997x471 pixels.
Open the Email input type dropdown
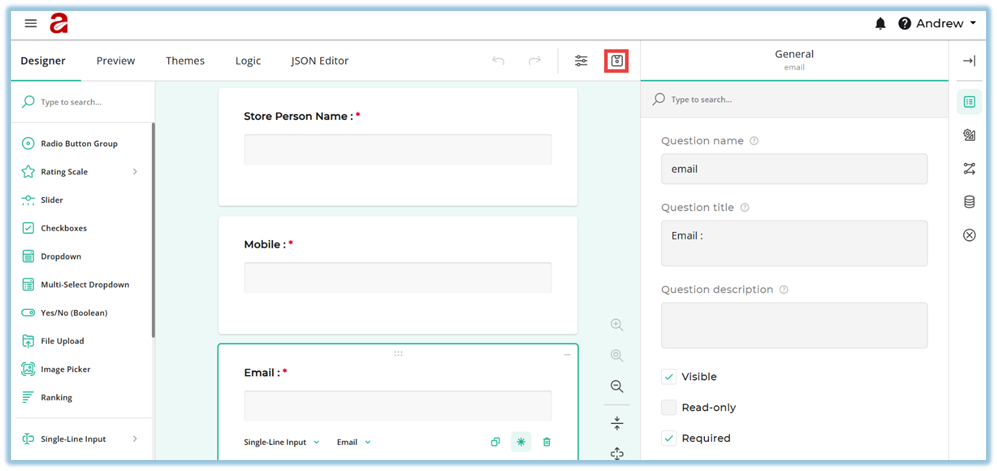point(353,442)
